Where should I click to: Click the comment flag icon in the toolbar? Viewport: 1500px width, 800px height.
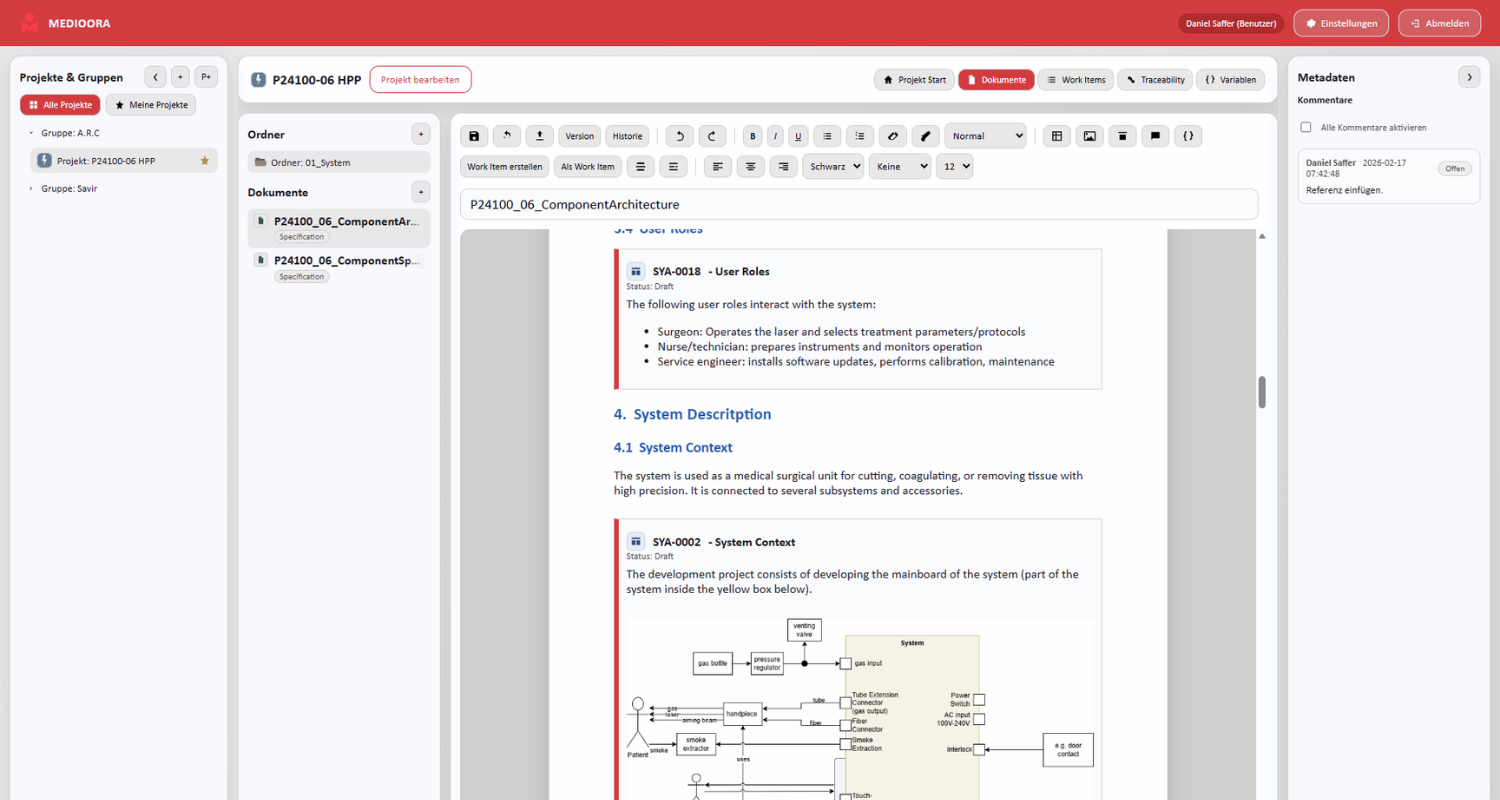[x=1155, y=136]
